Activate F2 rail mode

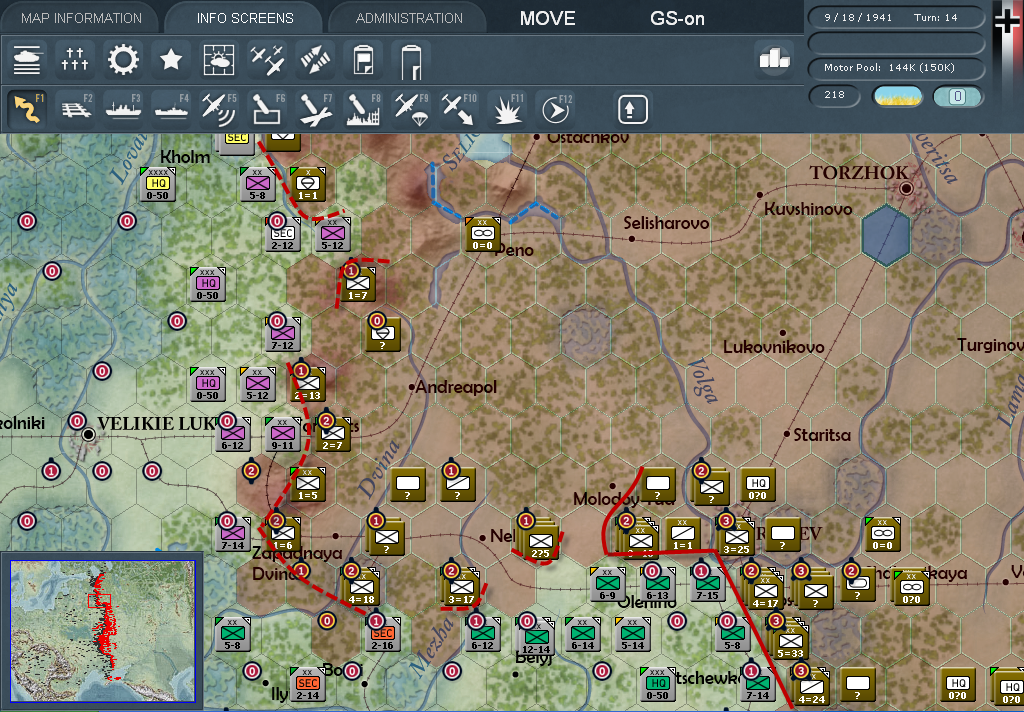coord(75,108)
